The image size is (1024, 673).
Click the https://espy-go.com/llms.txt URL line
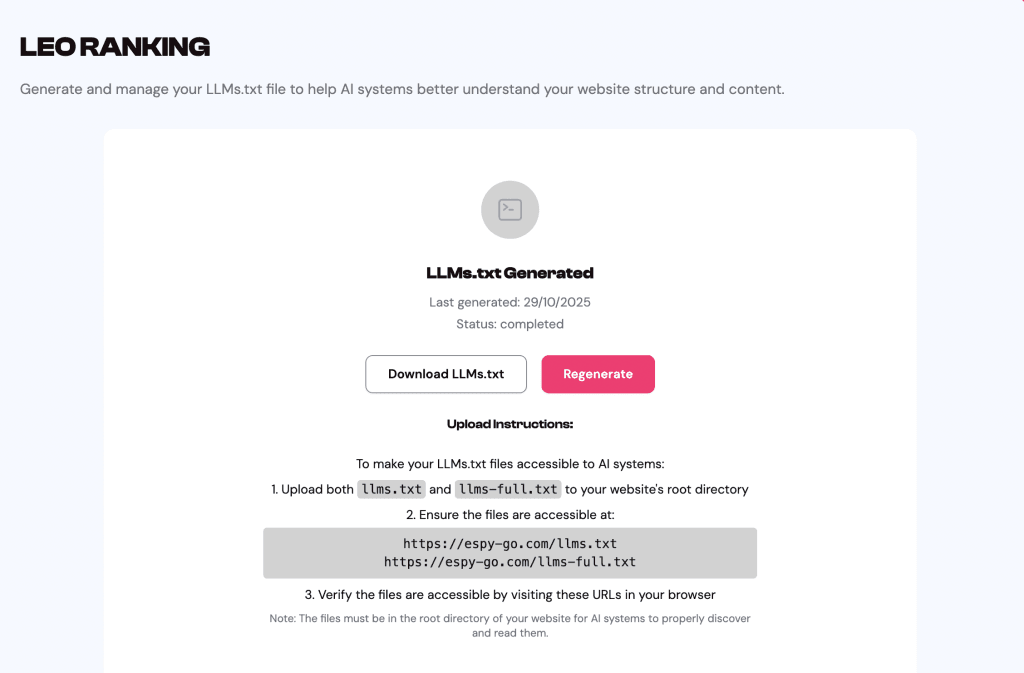[510, 544]
